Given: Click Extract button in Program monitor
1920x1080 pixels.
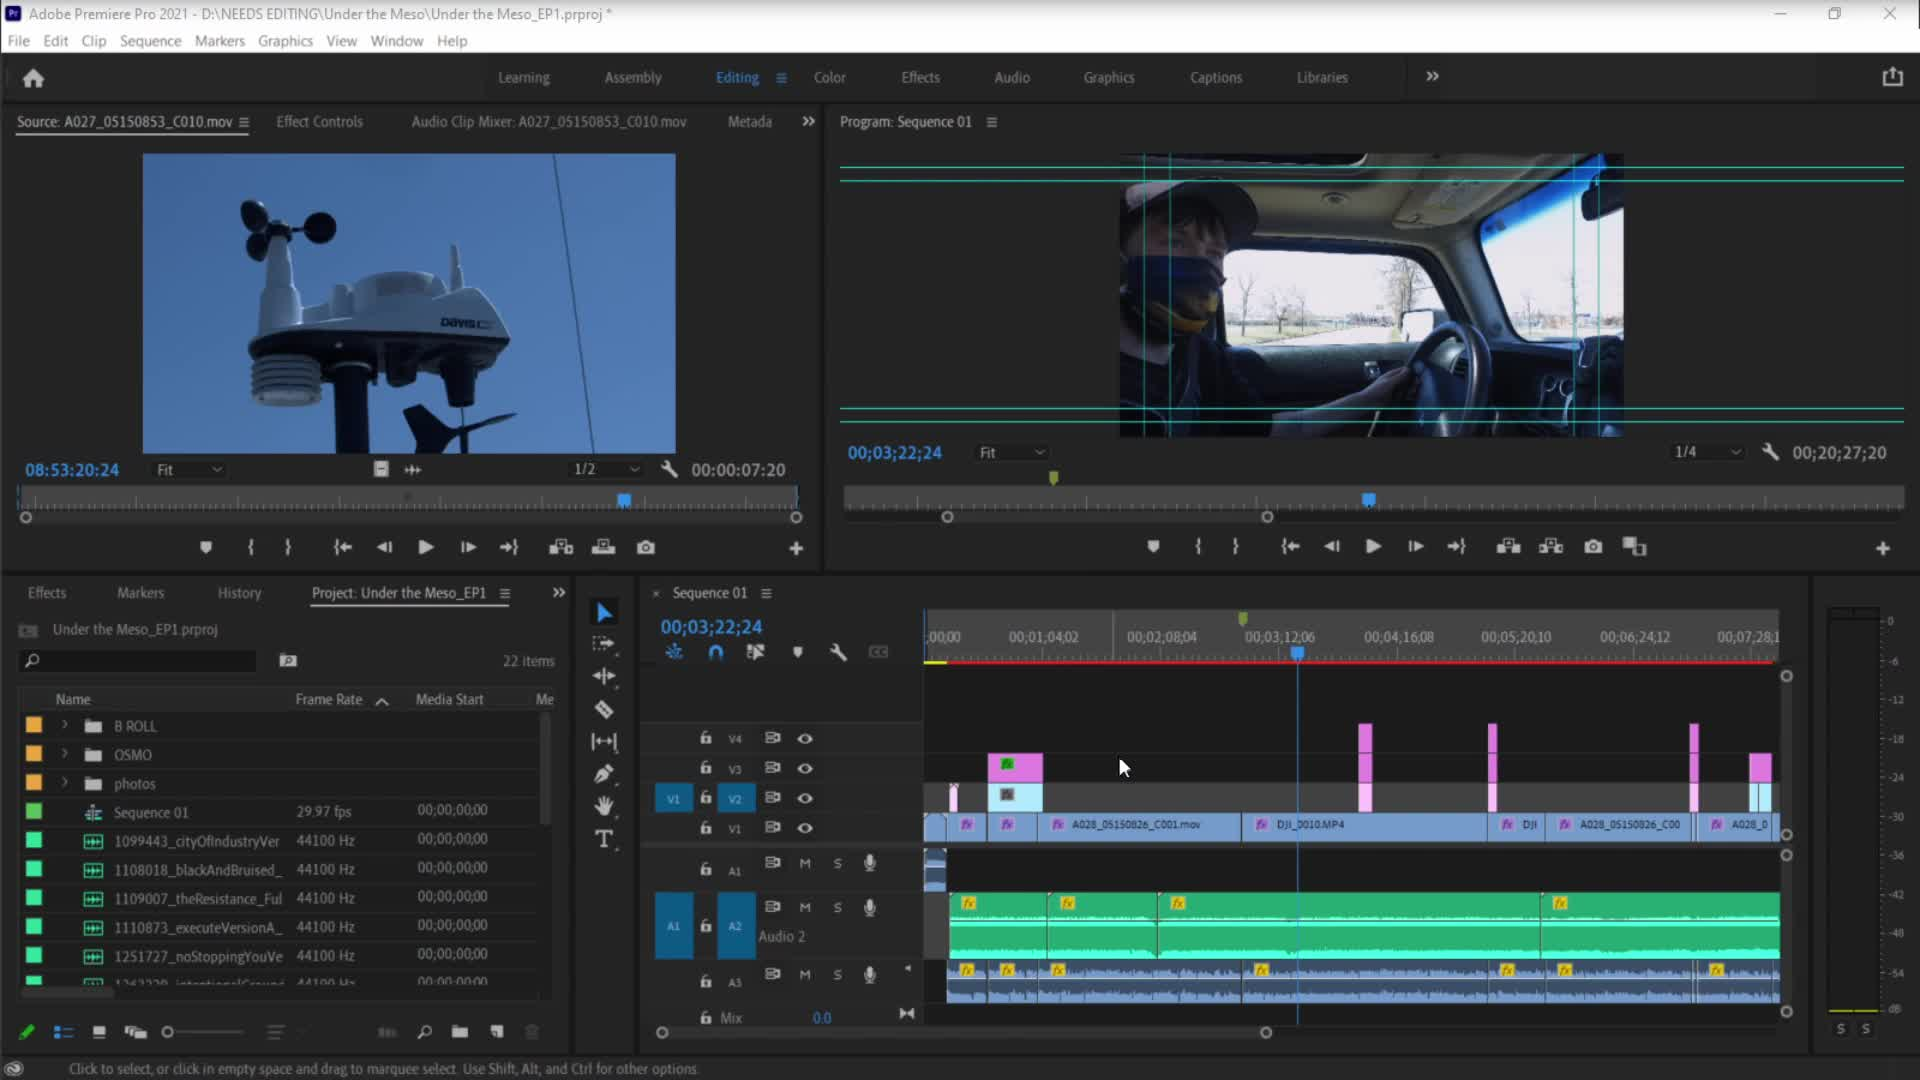Looking at the screenshot, I should tap(1551, 547).
